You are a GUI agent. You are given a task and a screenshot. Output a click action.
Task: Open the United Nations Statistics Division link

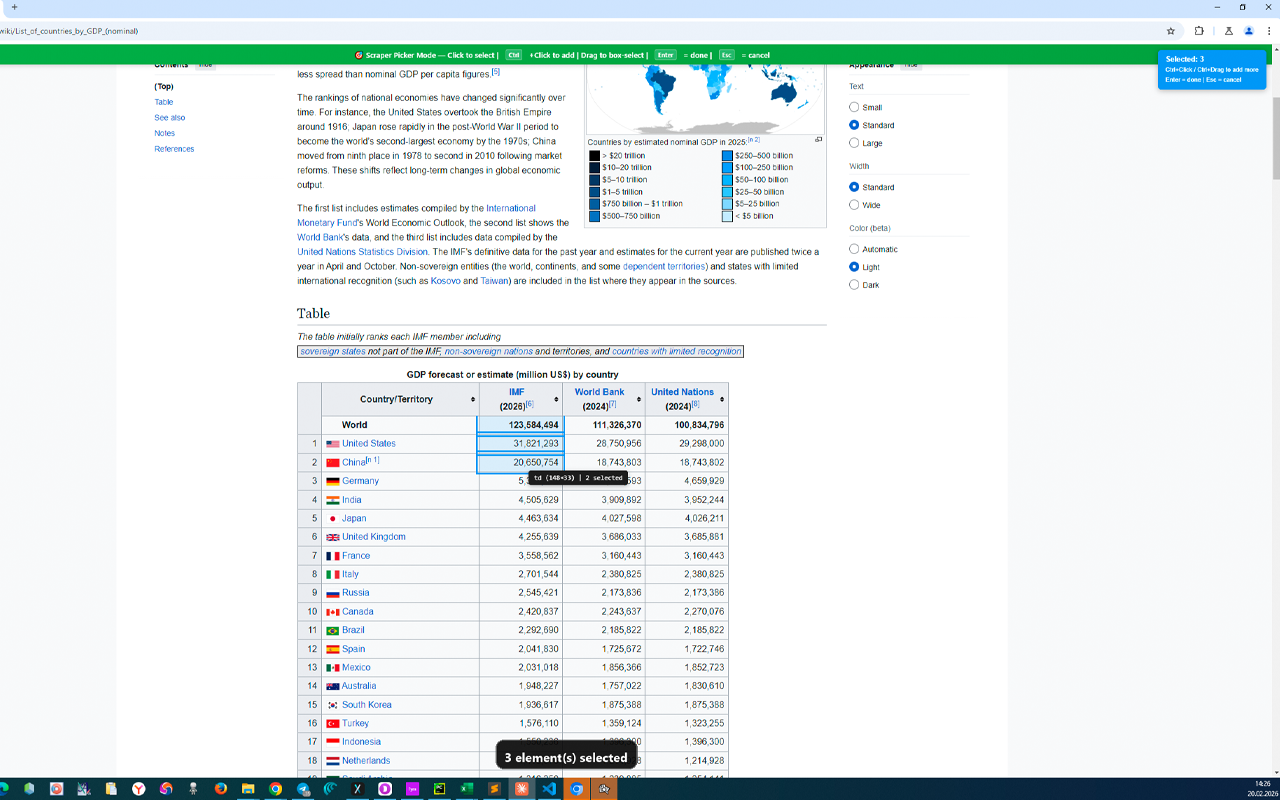coord(362,252)
